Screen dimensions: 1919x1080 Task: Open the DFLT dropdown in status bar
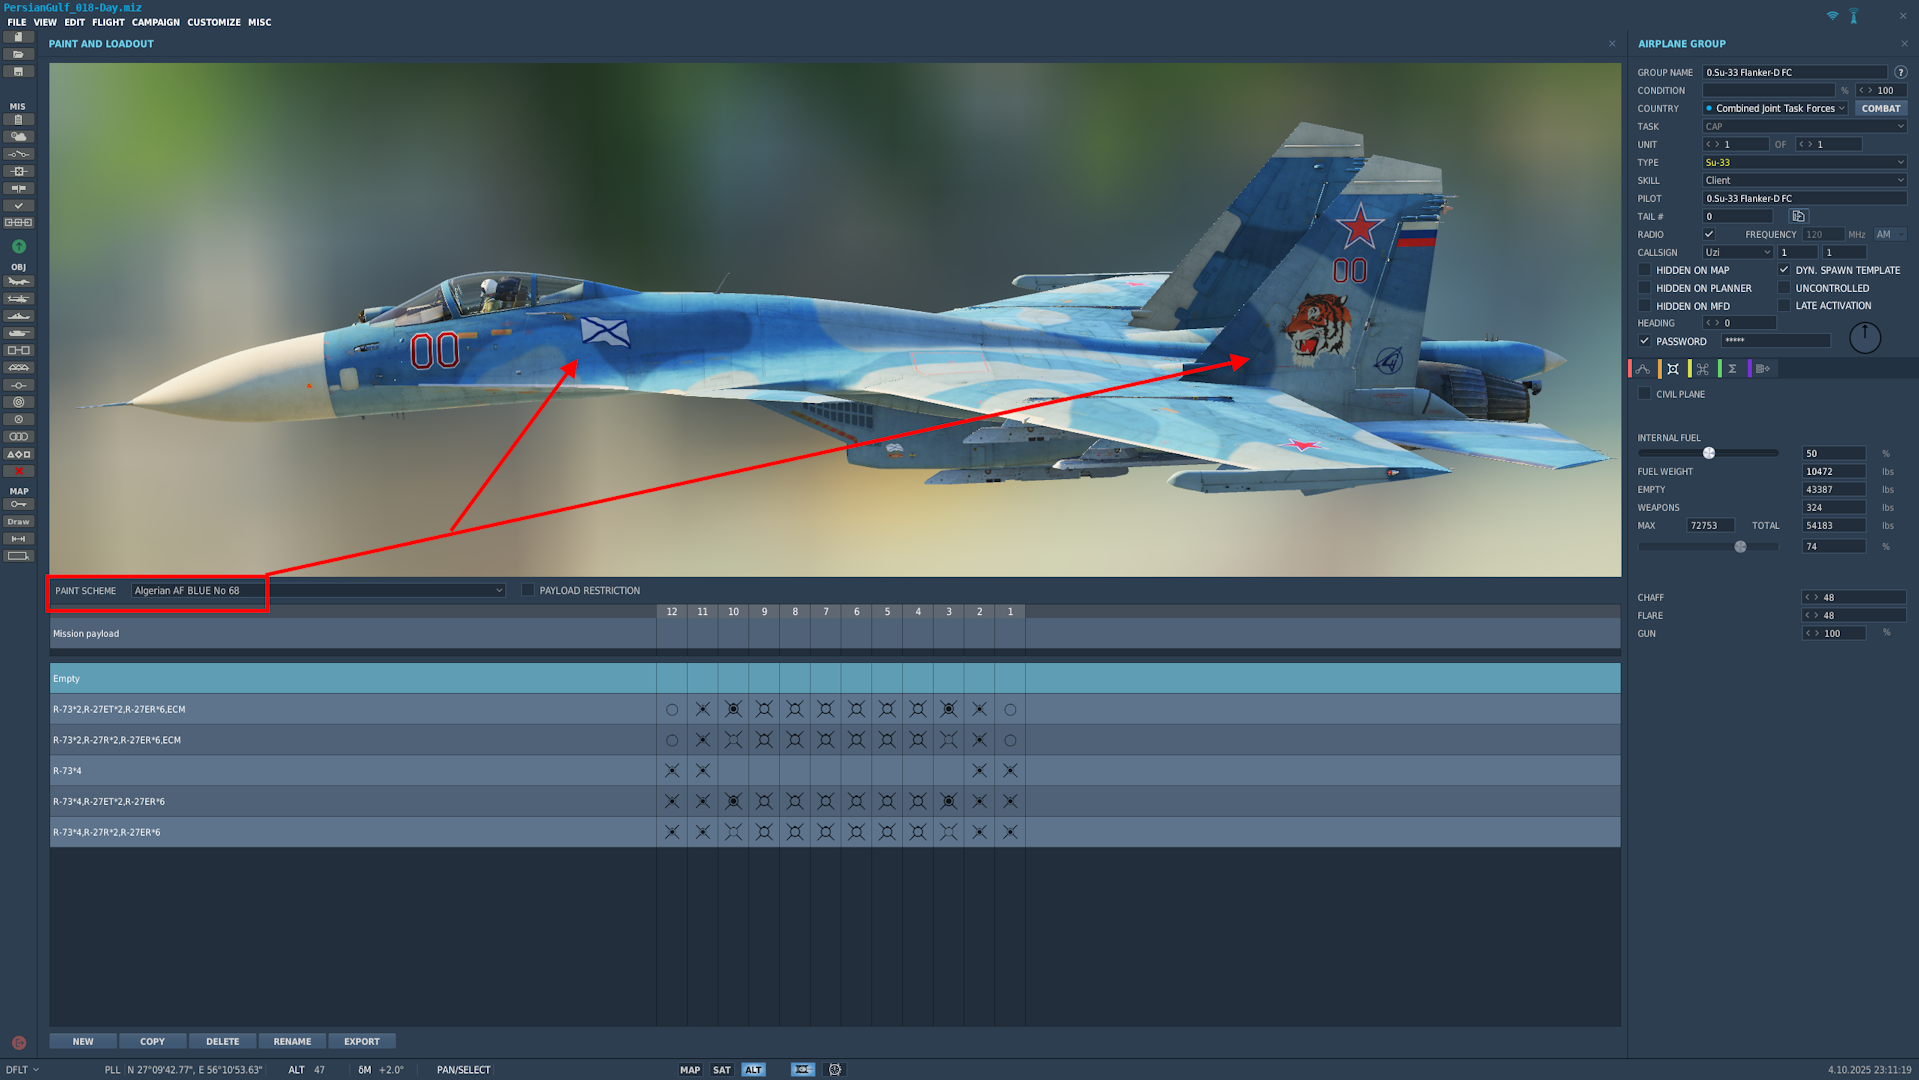pos(22,1070)
